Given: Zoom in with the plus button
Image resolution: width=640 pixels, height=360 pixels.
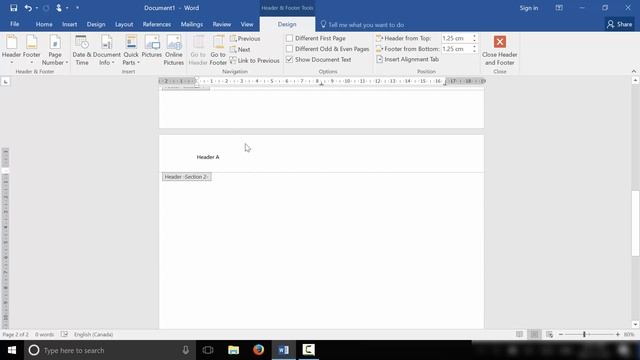Looking at the screenshot, I should click(618, 334).
